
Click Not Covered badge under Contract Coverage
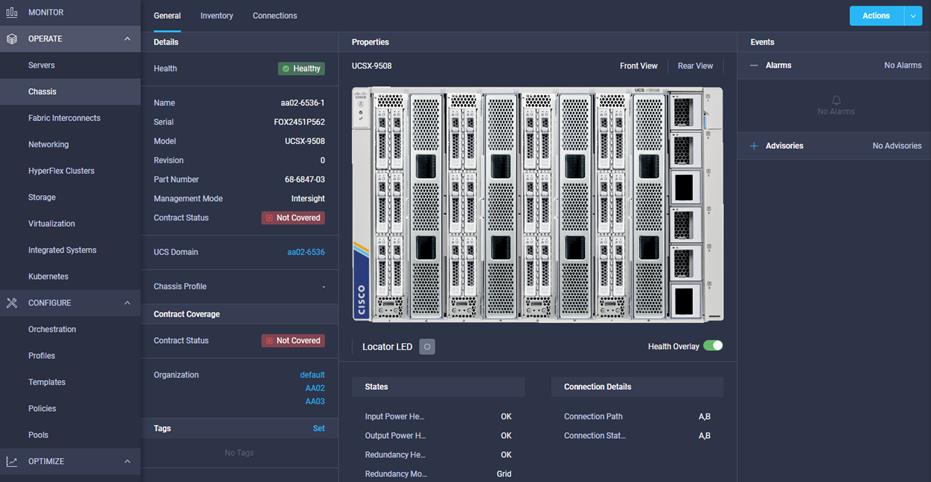click(293, 341)
